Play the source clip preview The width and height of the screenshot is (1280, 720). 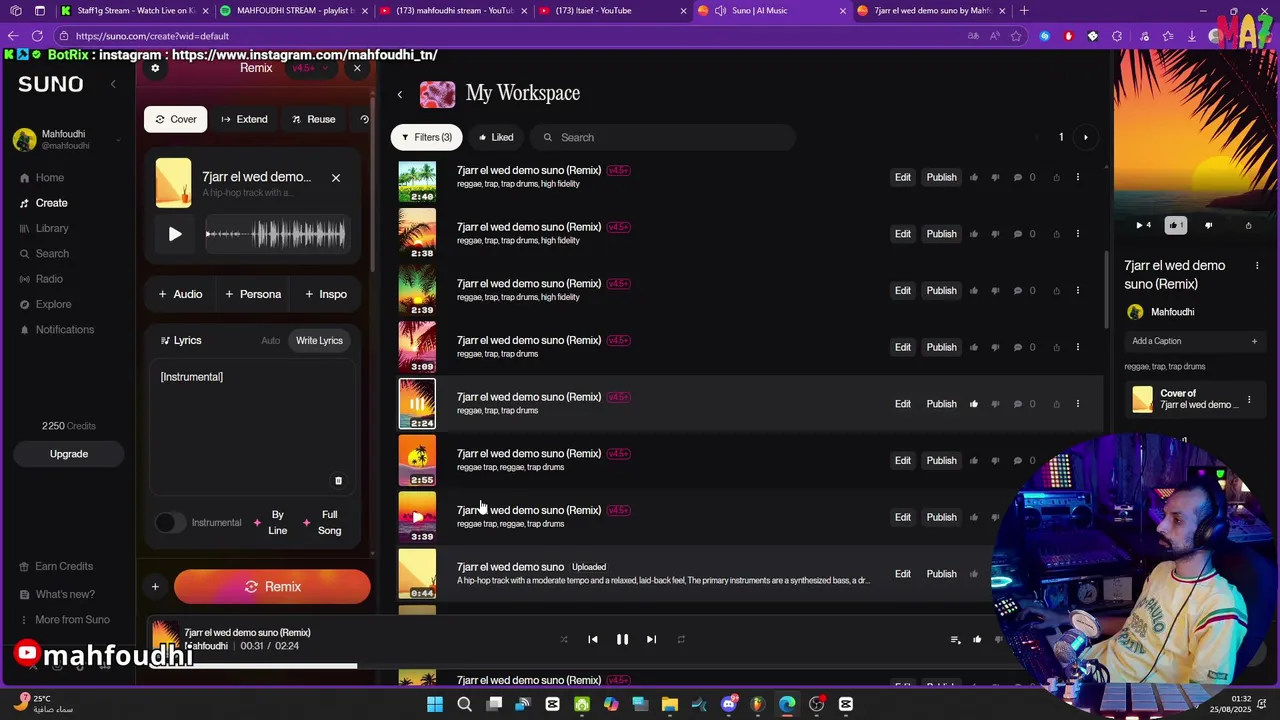[175, 234]
